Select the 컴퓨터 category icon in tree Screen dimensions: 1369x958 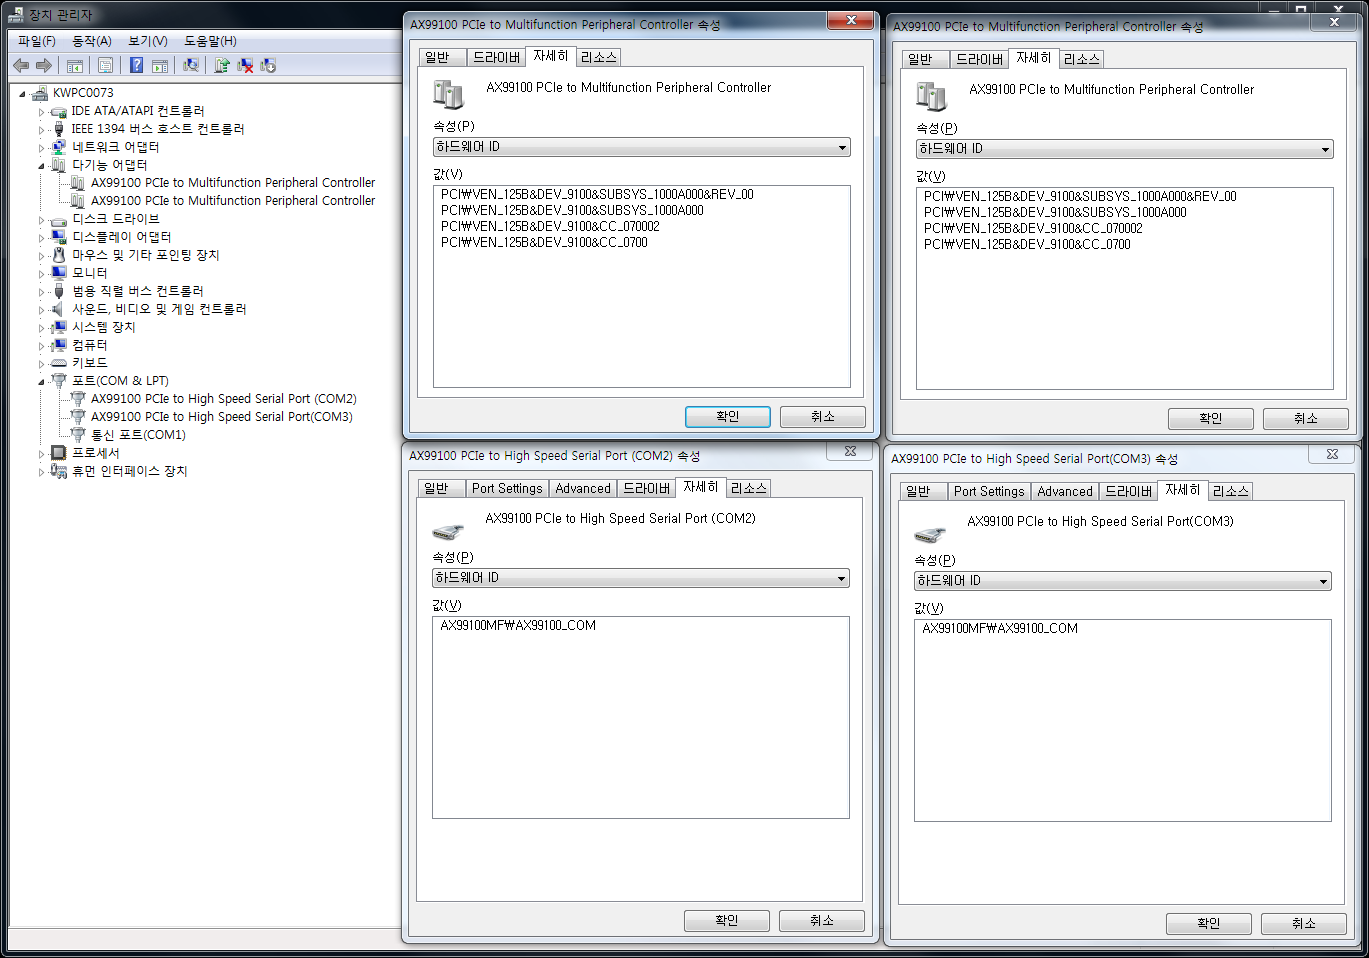(59, 345)
